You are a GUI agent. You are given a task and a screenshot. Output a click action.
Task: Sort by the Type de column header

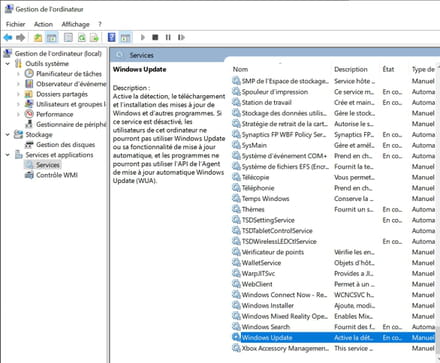pyautogui.click(x=423, y=69)
